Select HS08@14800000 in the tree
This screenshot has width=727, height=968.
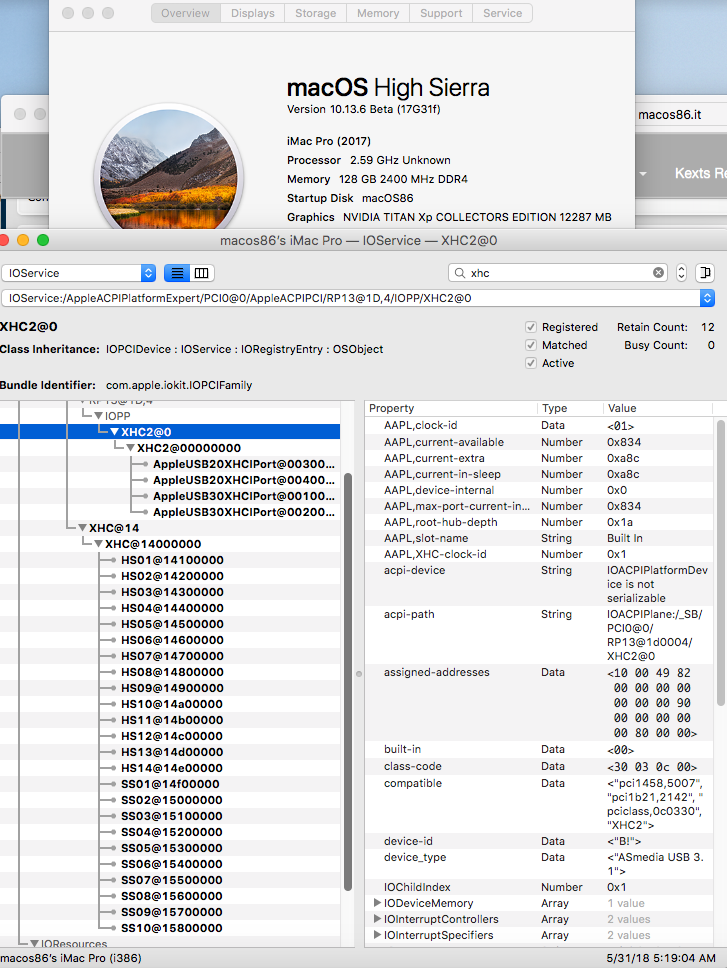(x=172, y=672)
